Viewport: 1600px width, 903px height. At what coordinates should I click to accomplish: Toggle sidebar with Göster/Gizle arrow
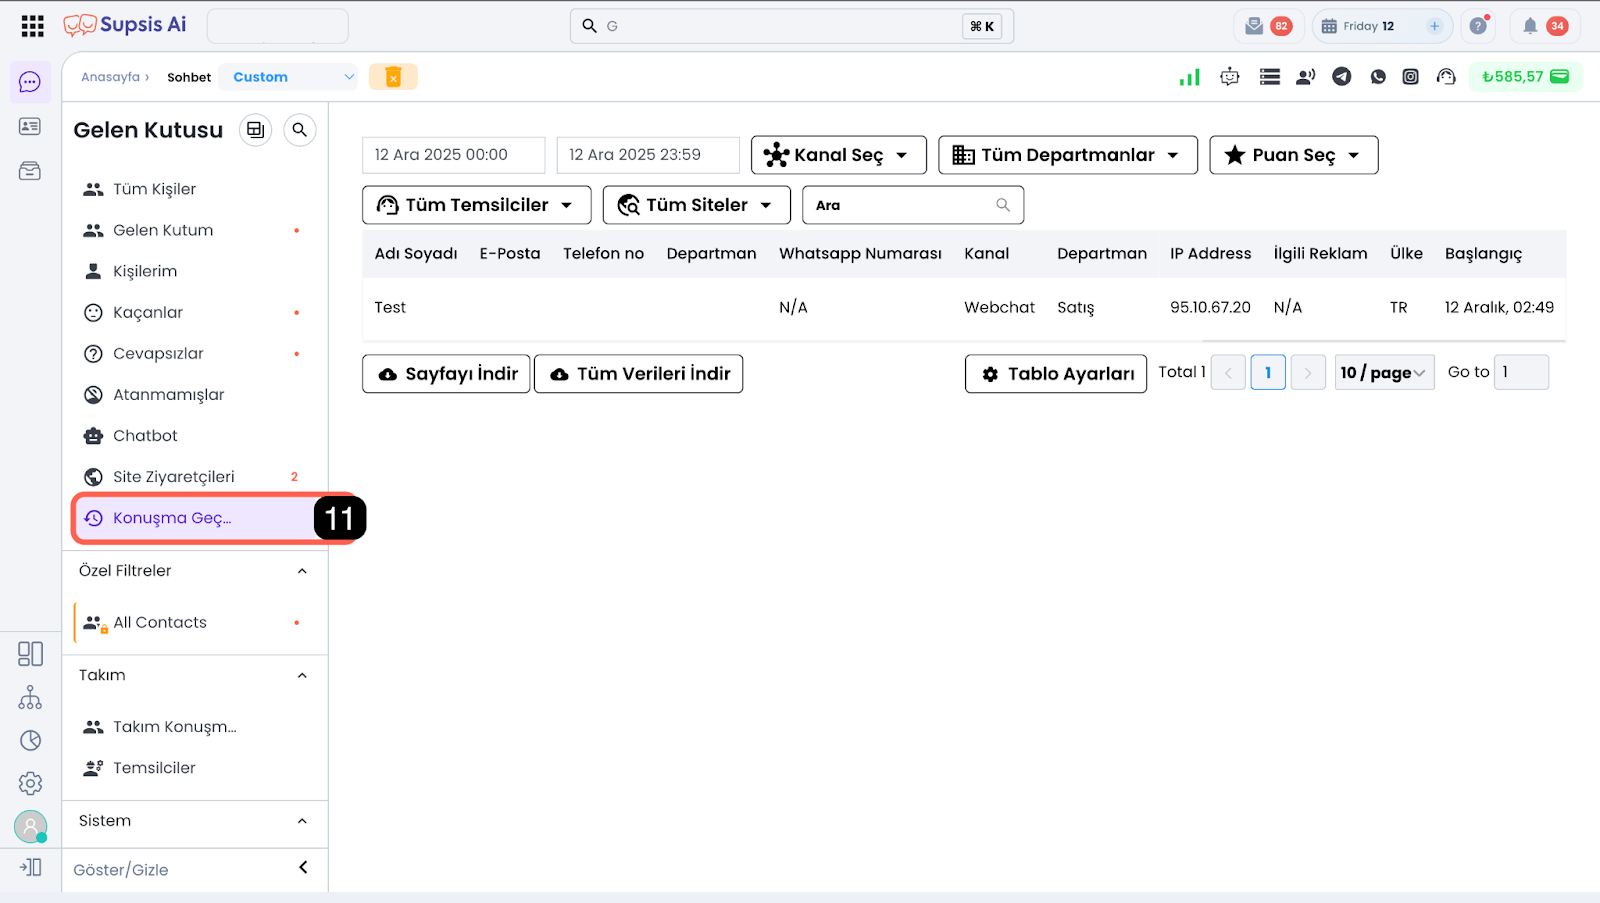(303, 868)
